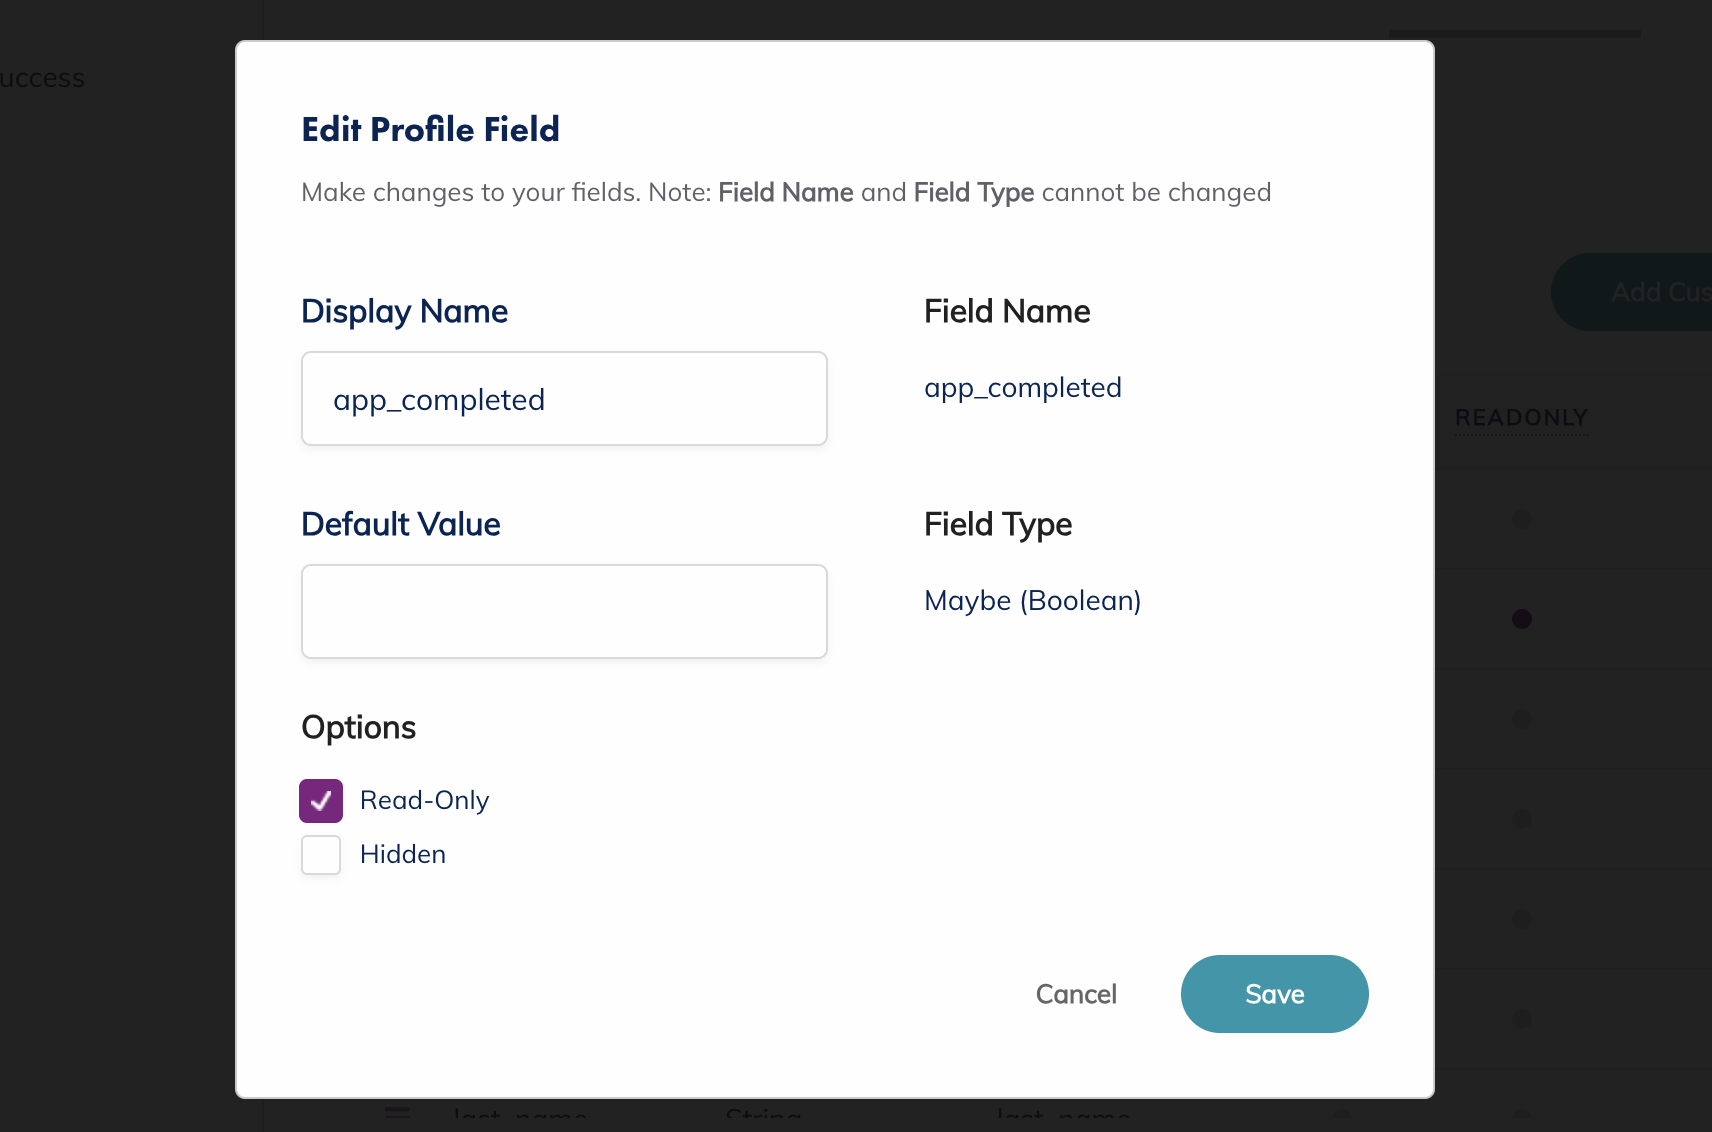Click the Edit Profile Field dialog title
The image size is (1712, 1132).
point(430,130)
